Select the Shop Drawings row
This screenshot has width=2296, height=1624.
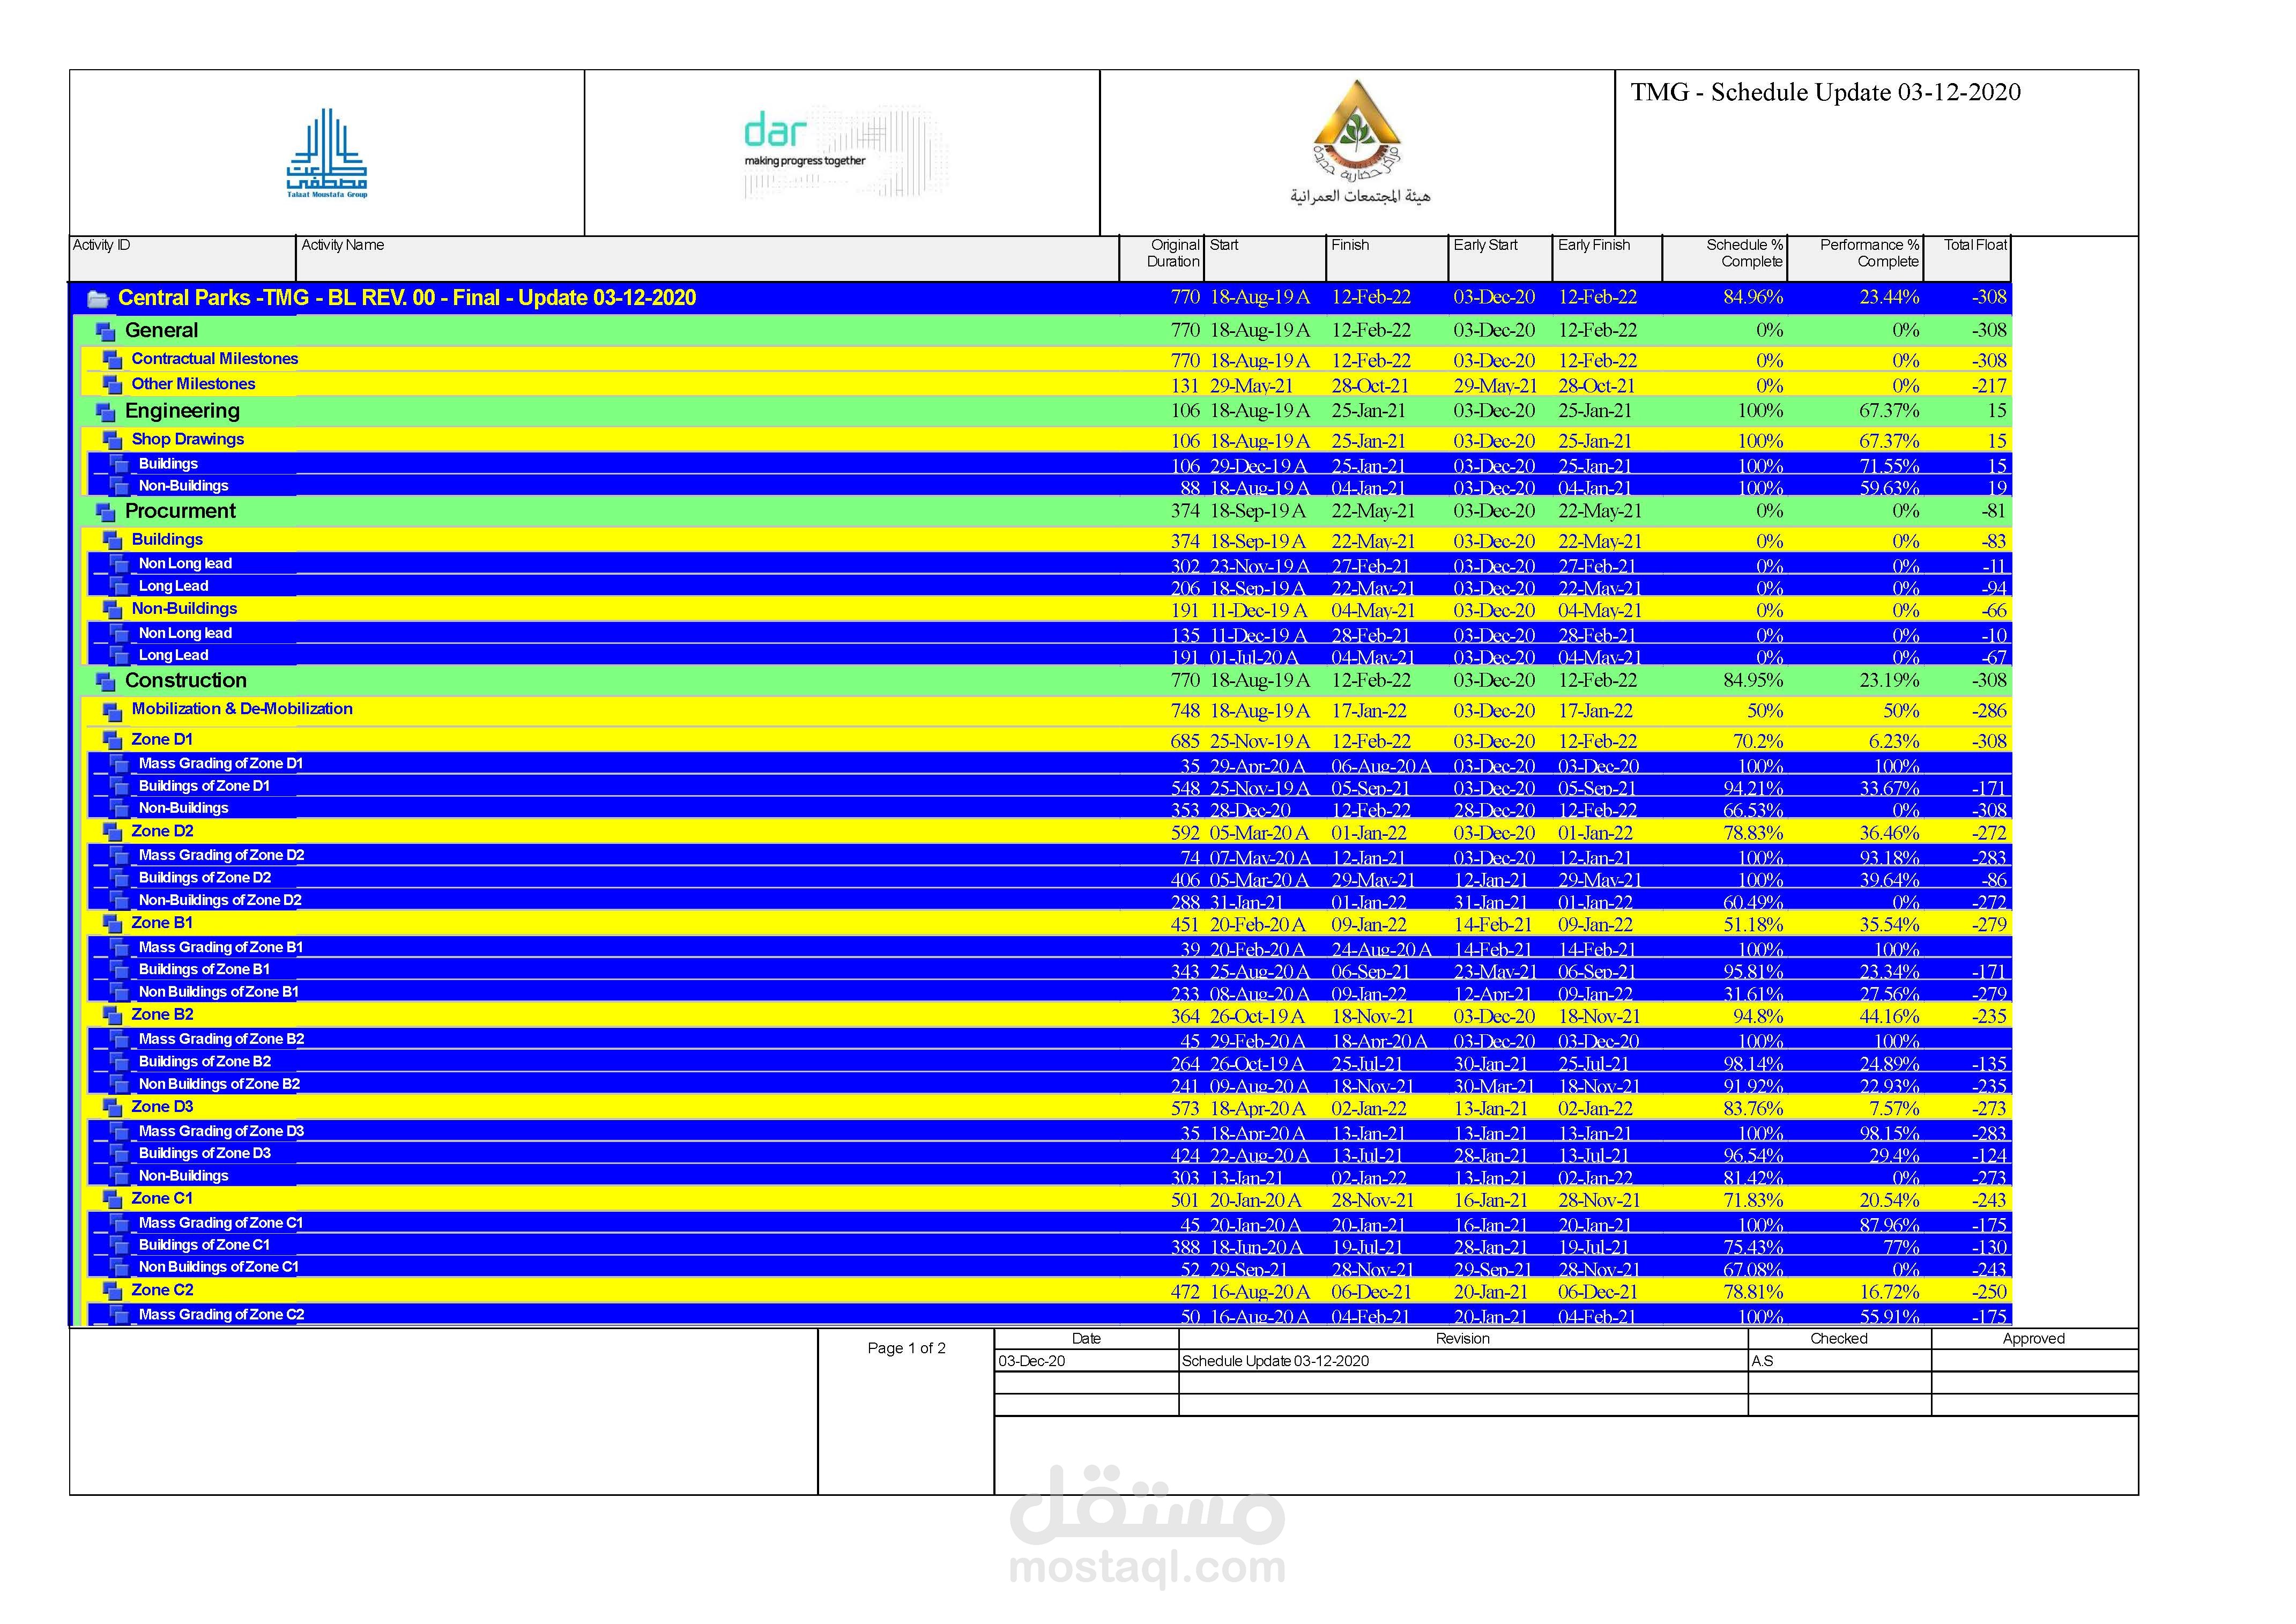[x=188, y=439]
